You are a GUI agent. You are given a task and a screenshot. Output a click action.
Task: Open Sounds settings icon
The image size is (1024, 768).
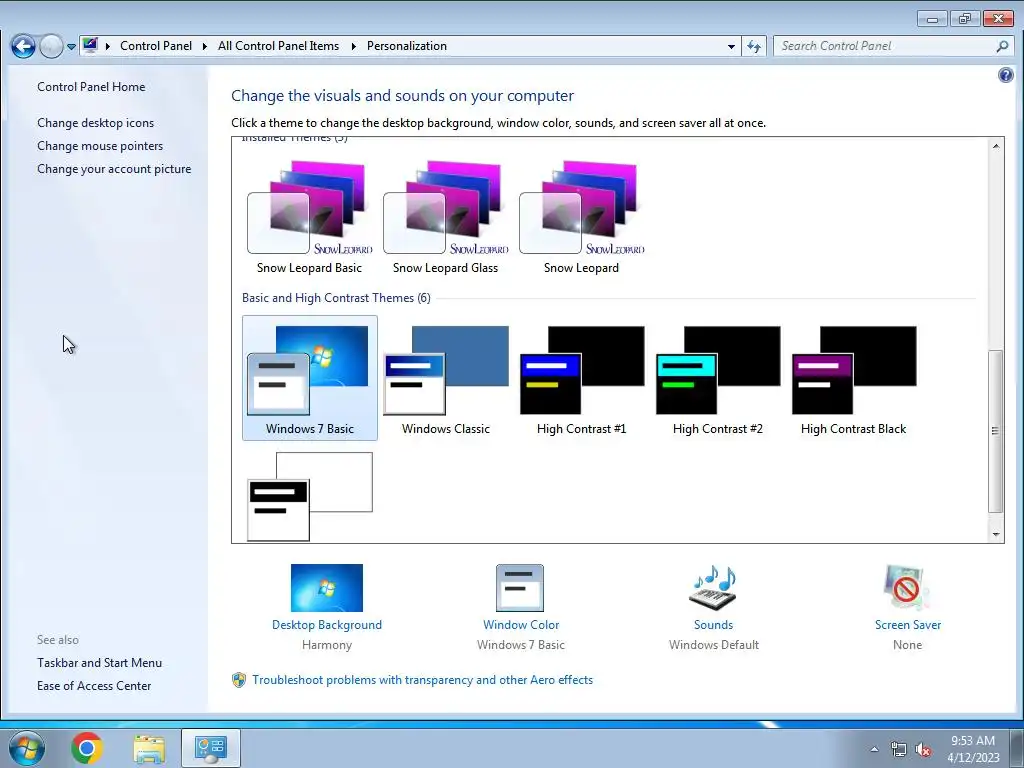713,587
